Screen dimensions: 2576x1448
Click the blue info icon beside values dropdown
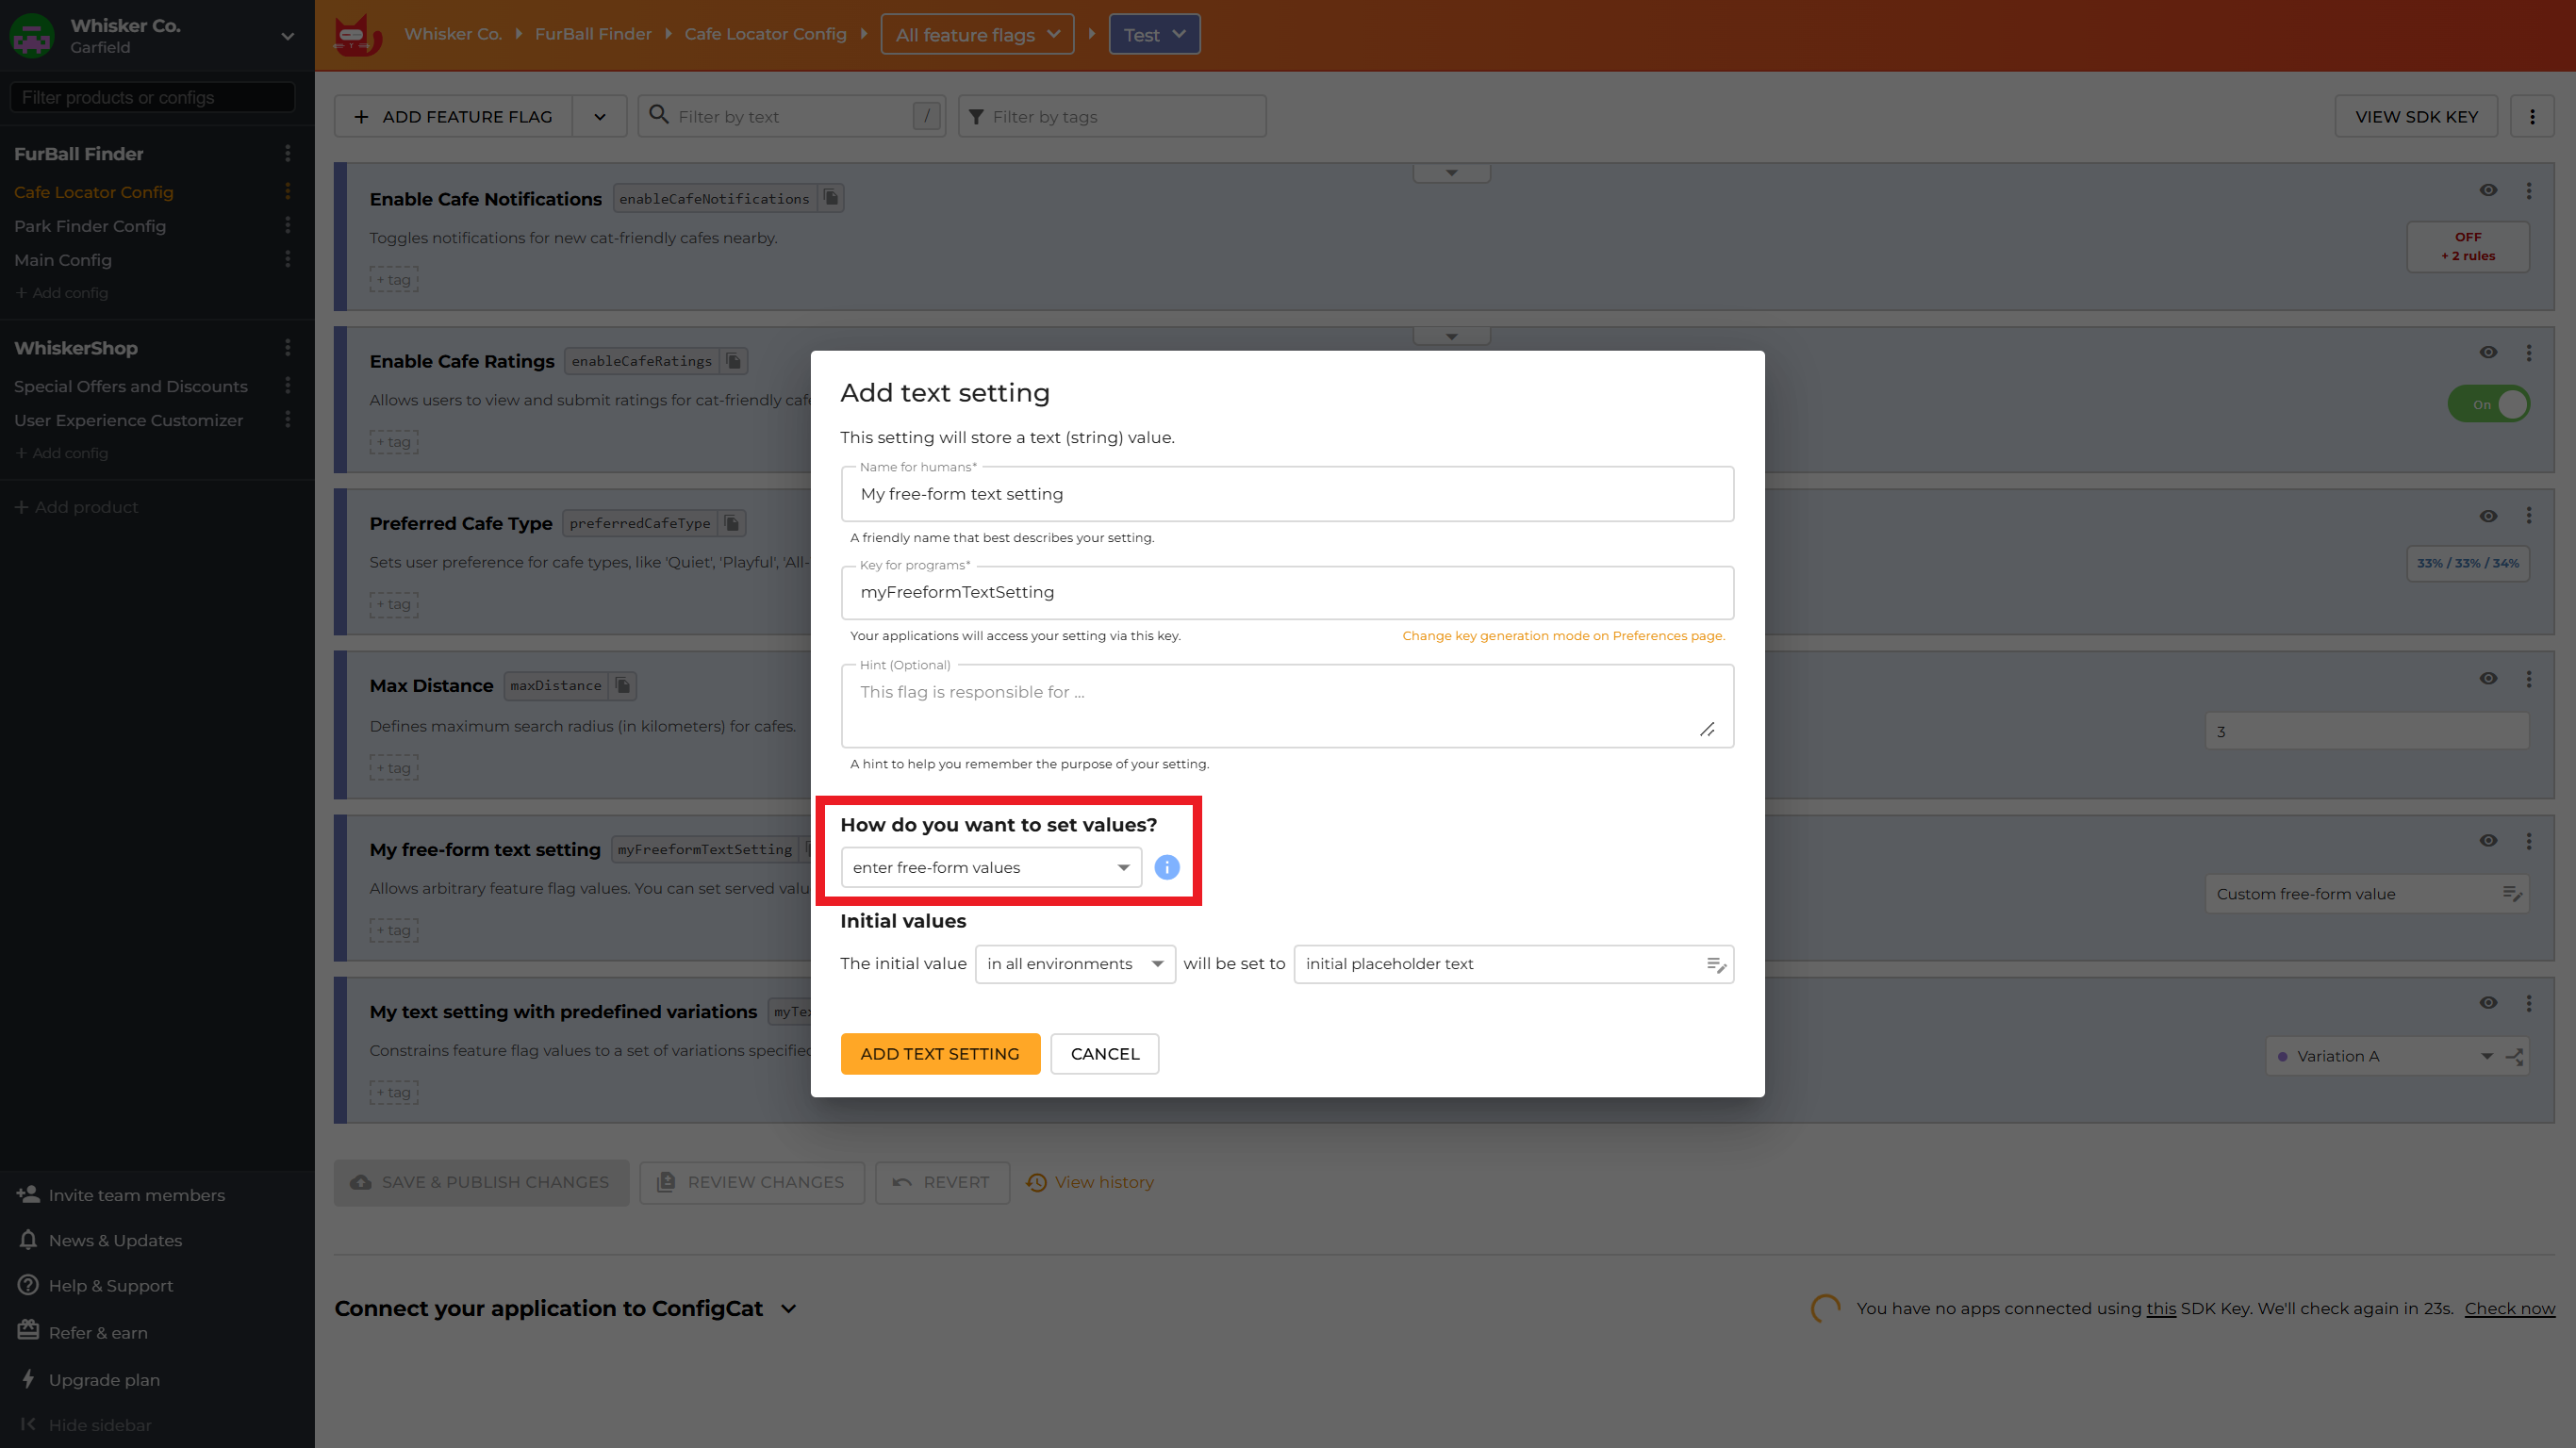pyautogui.click(x=1166, y=867)
